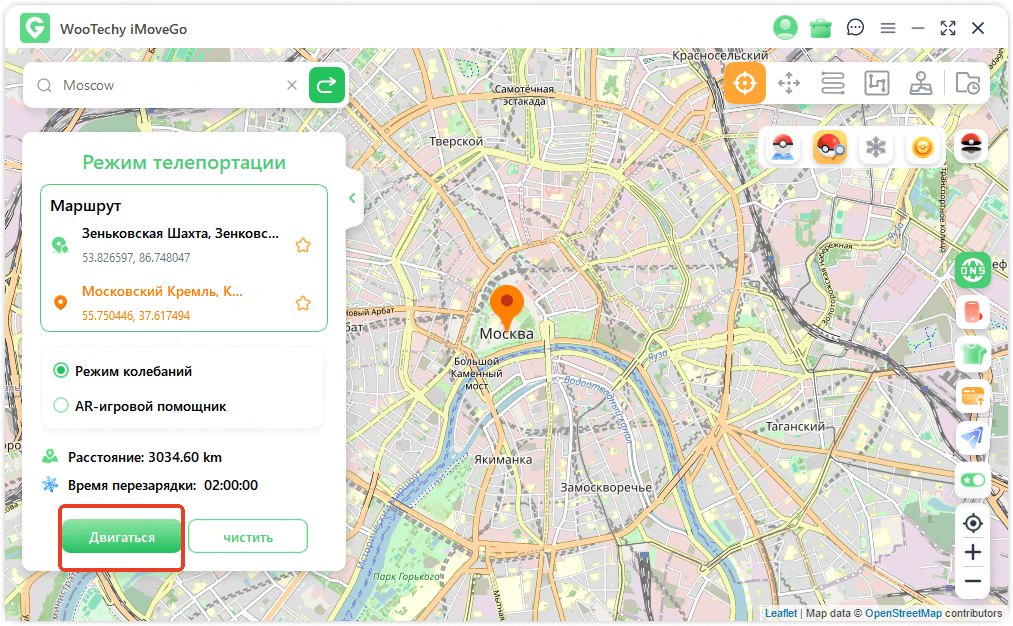Select the Режим колебаний radio option
The height and width of the screenshot is (626, 1013).
pos(61,371)
